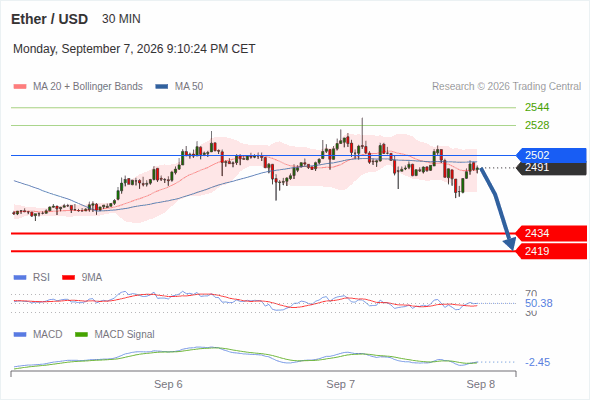Click the '9MA' legend label
The width and height of the screenshot is (590, 400).
click(92, 278)
